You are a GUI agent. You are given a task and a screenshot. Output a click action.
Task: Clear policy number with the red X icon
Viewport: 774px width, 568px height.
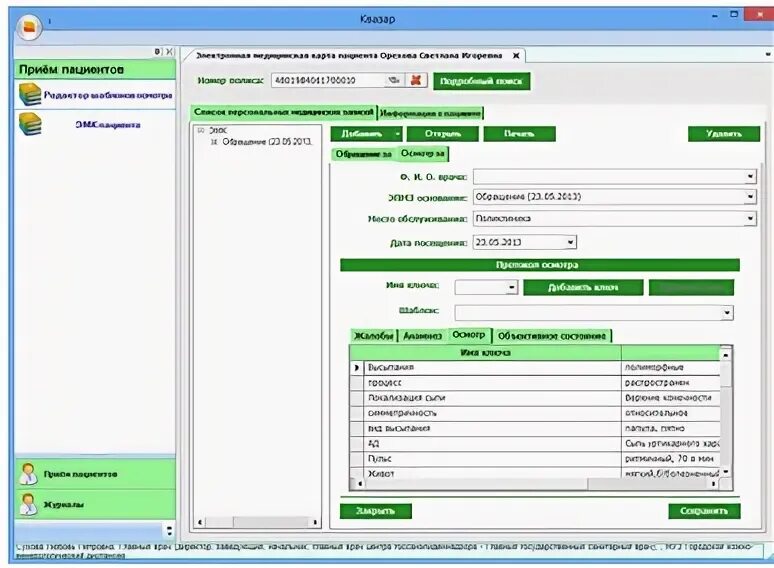[416, 80]
